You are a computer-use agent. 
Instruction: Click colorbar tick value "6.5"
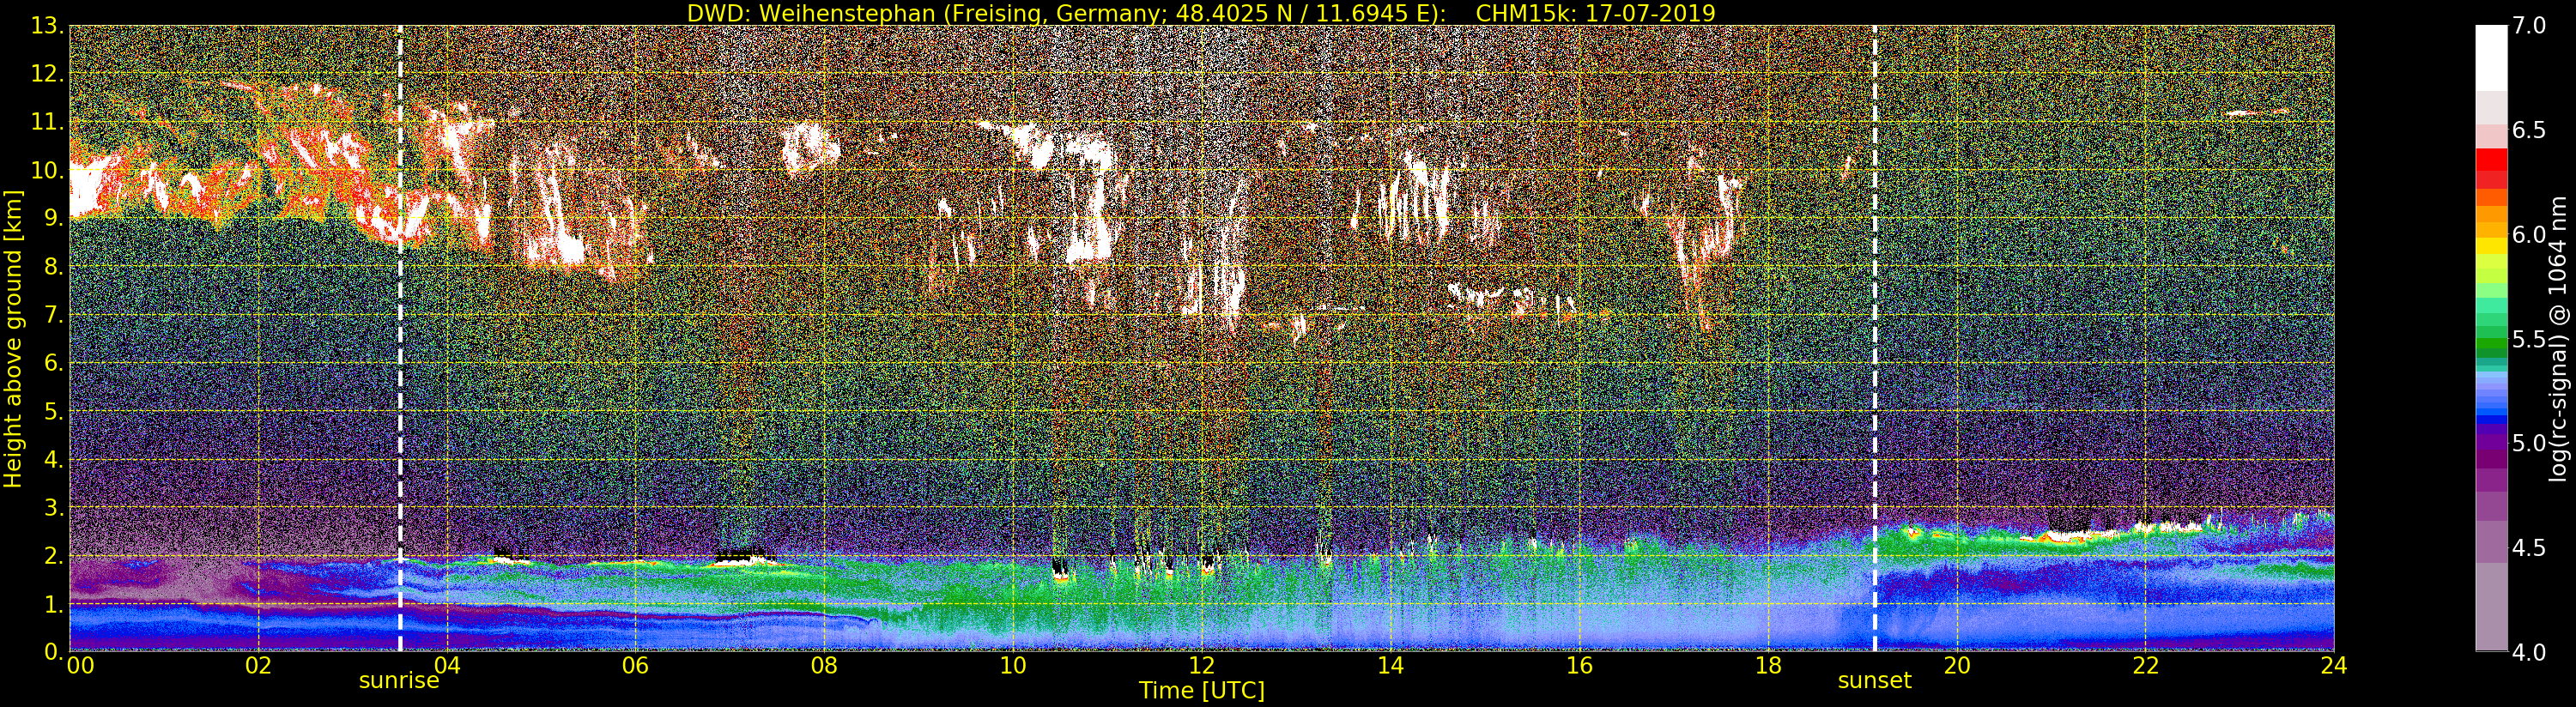coord(2530,130)
